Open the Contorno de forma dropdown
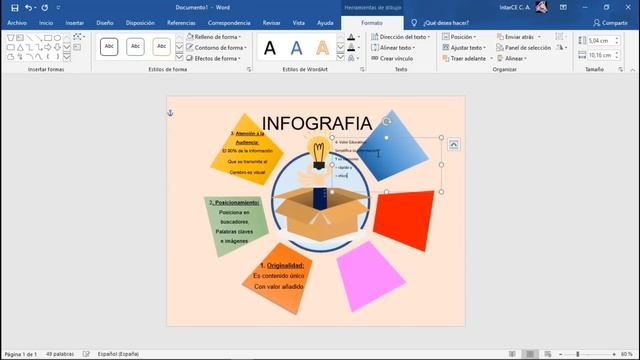Screen dimensions: 640x360 216,47
